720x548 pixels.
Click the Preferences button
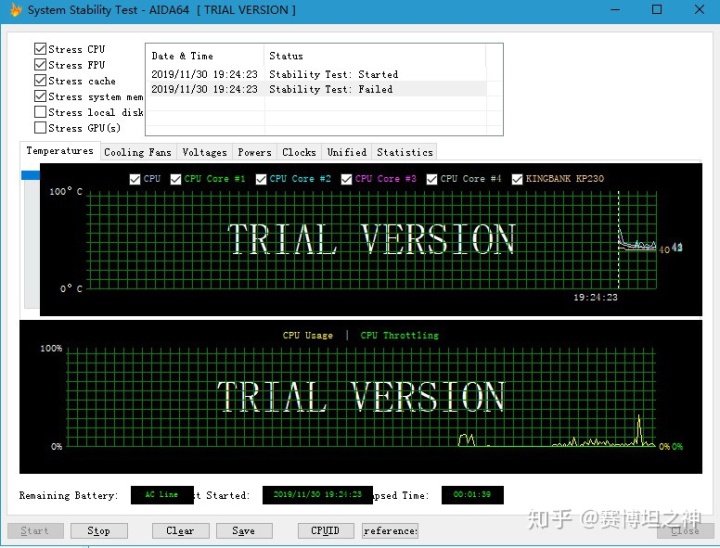click(390, 531)
